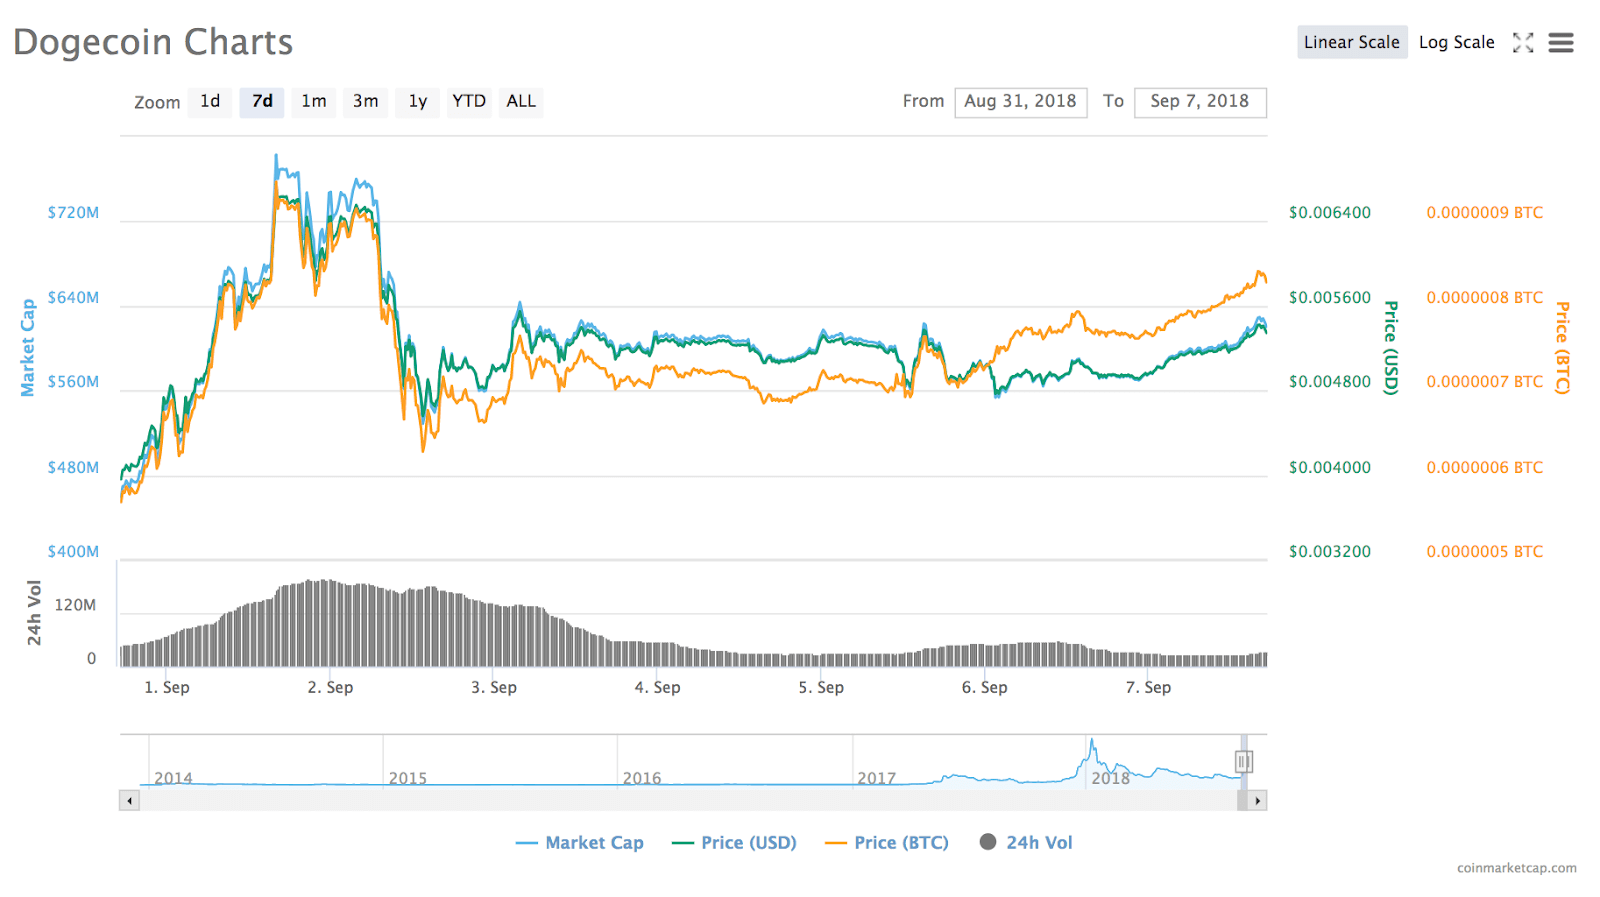Click the '2. Sep' axis label
Screen dimensions: 1600x897
330,688
